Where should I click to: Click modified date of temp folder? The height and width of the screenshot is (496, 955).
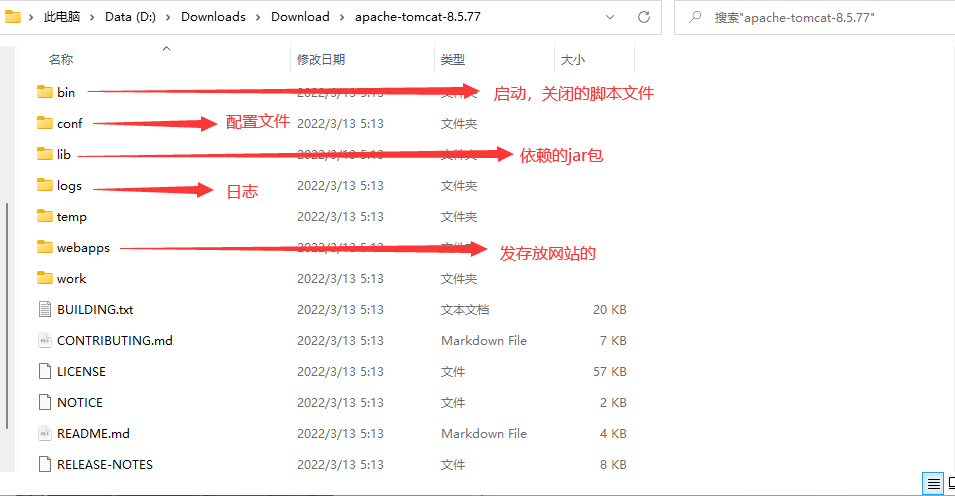pyautogui.click(x=340, y=217)
